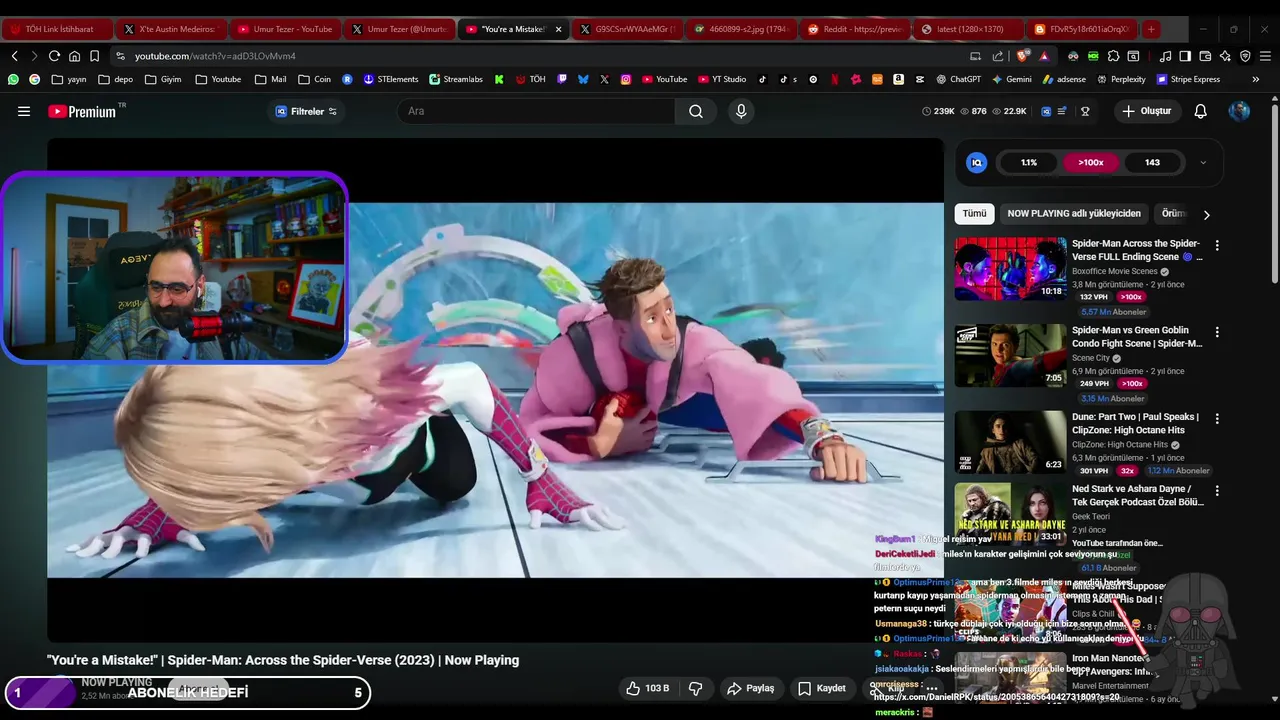
Task: Click the trophy icon in YouTube header
Action: (1085, 111)
